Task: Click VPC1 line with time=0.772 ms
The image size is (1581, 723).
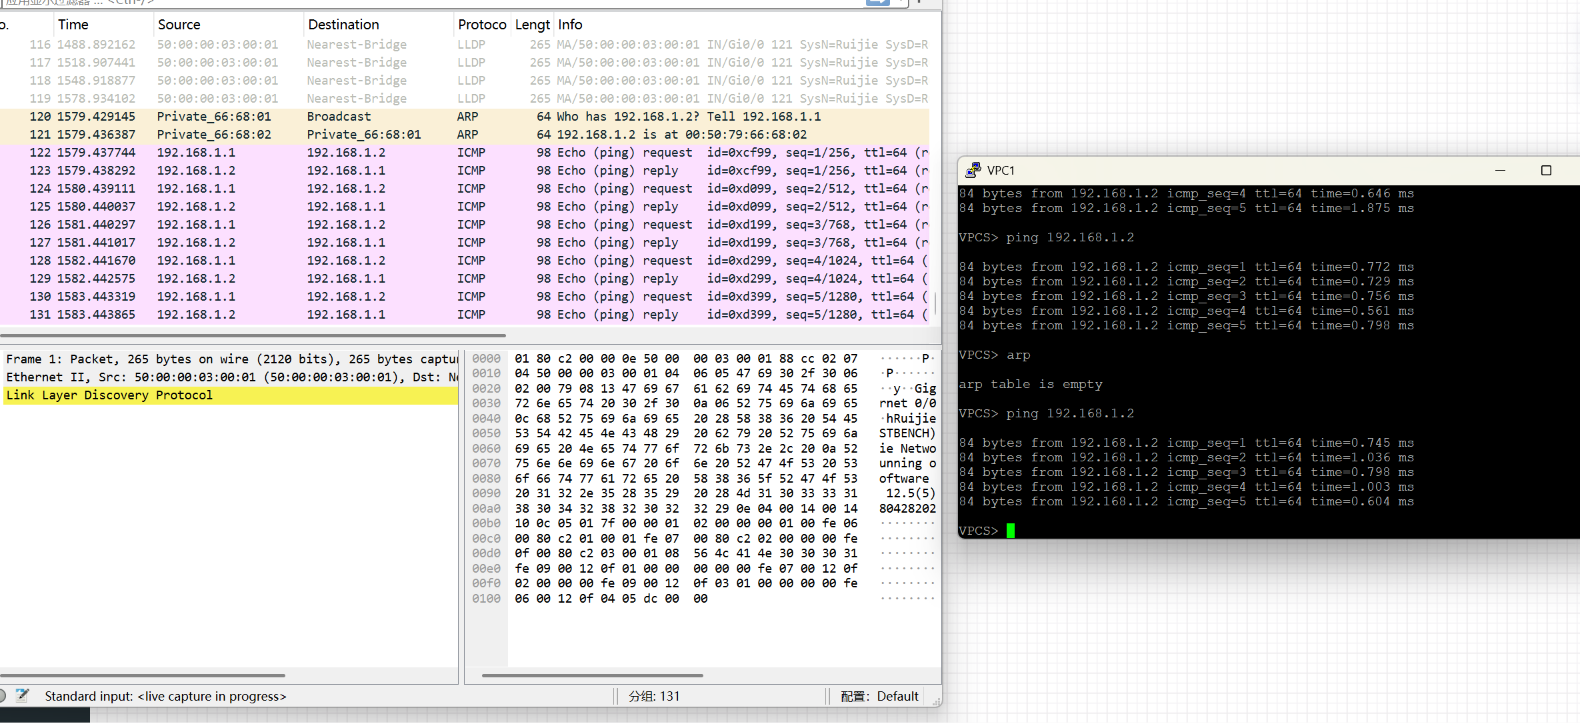Action: pyautogui.click(x=1187, y=267)
